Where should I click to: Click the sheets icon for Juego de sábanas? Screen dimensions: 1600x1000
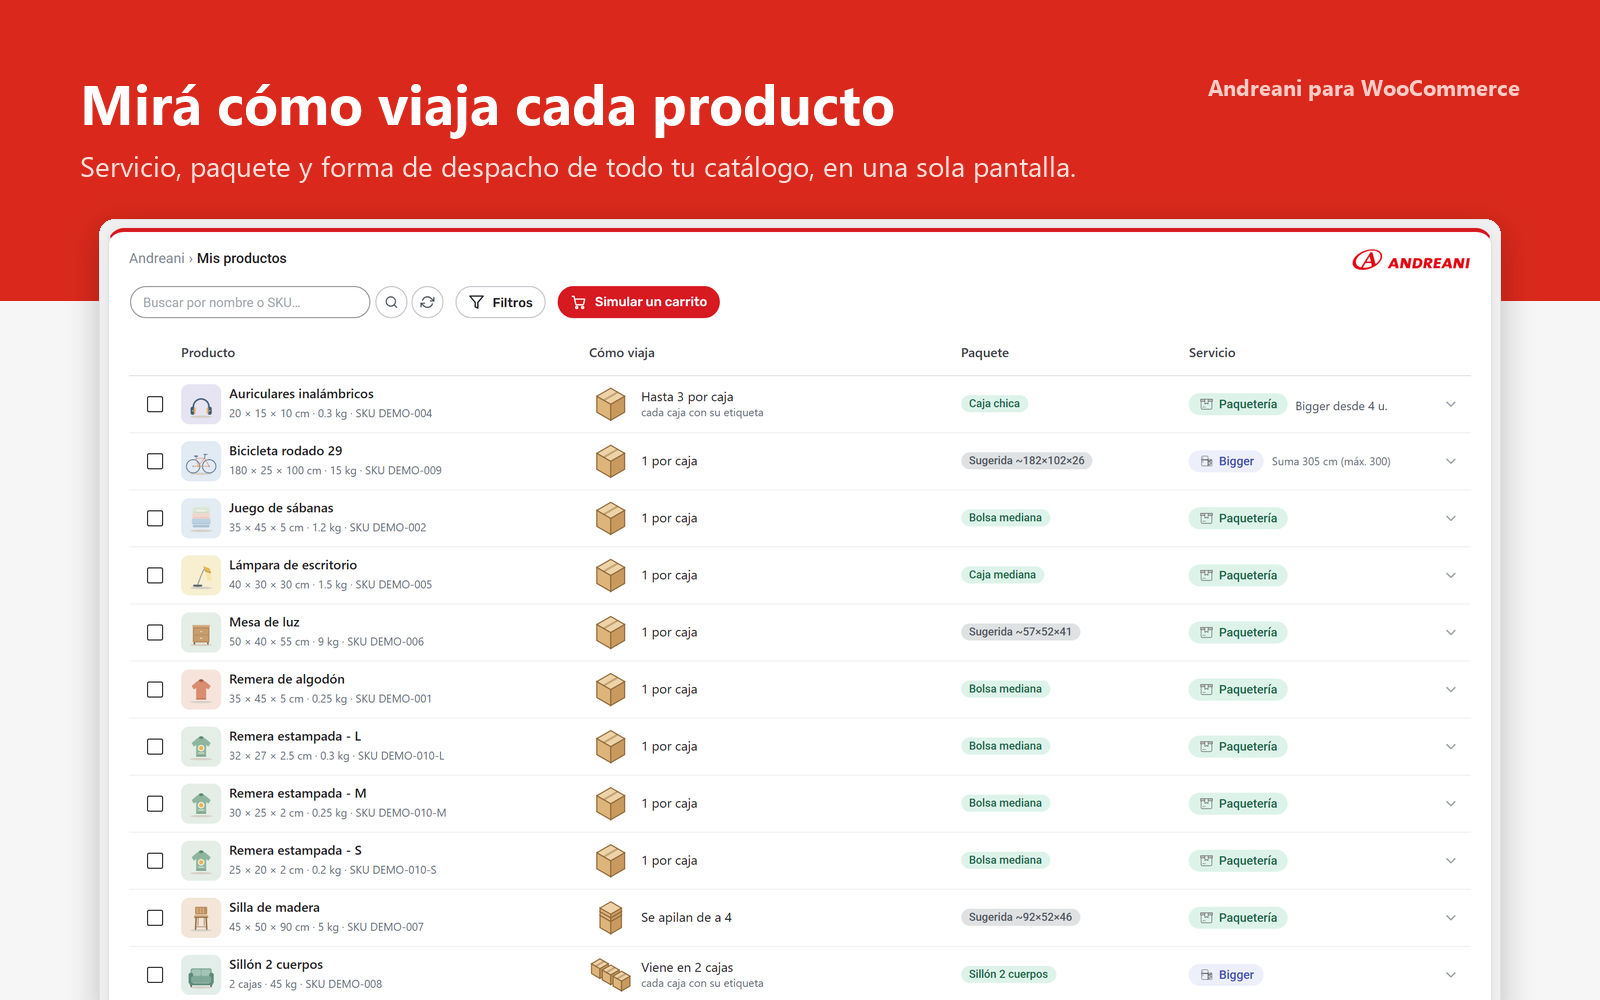click(x=201, y=518)
